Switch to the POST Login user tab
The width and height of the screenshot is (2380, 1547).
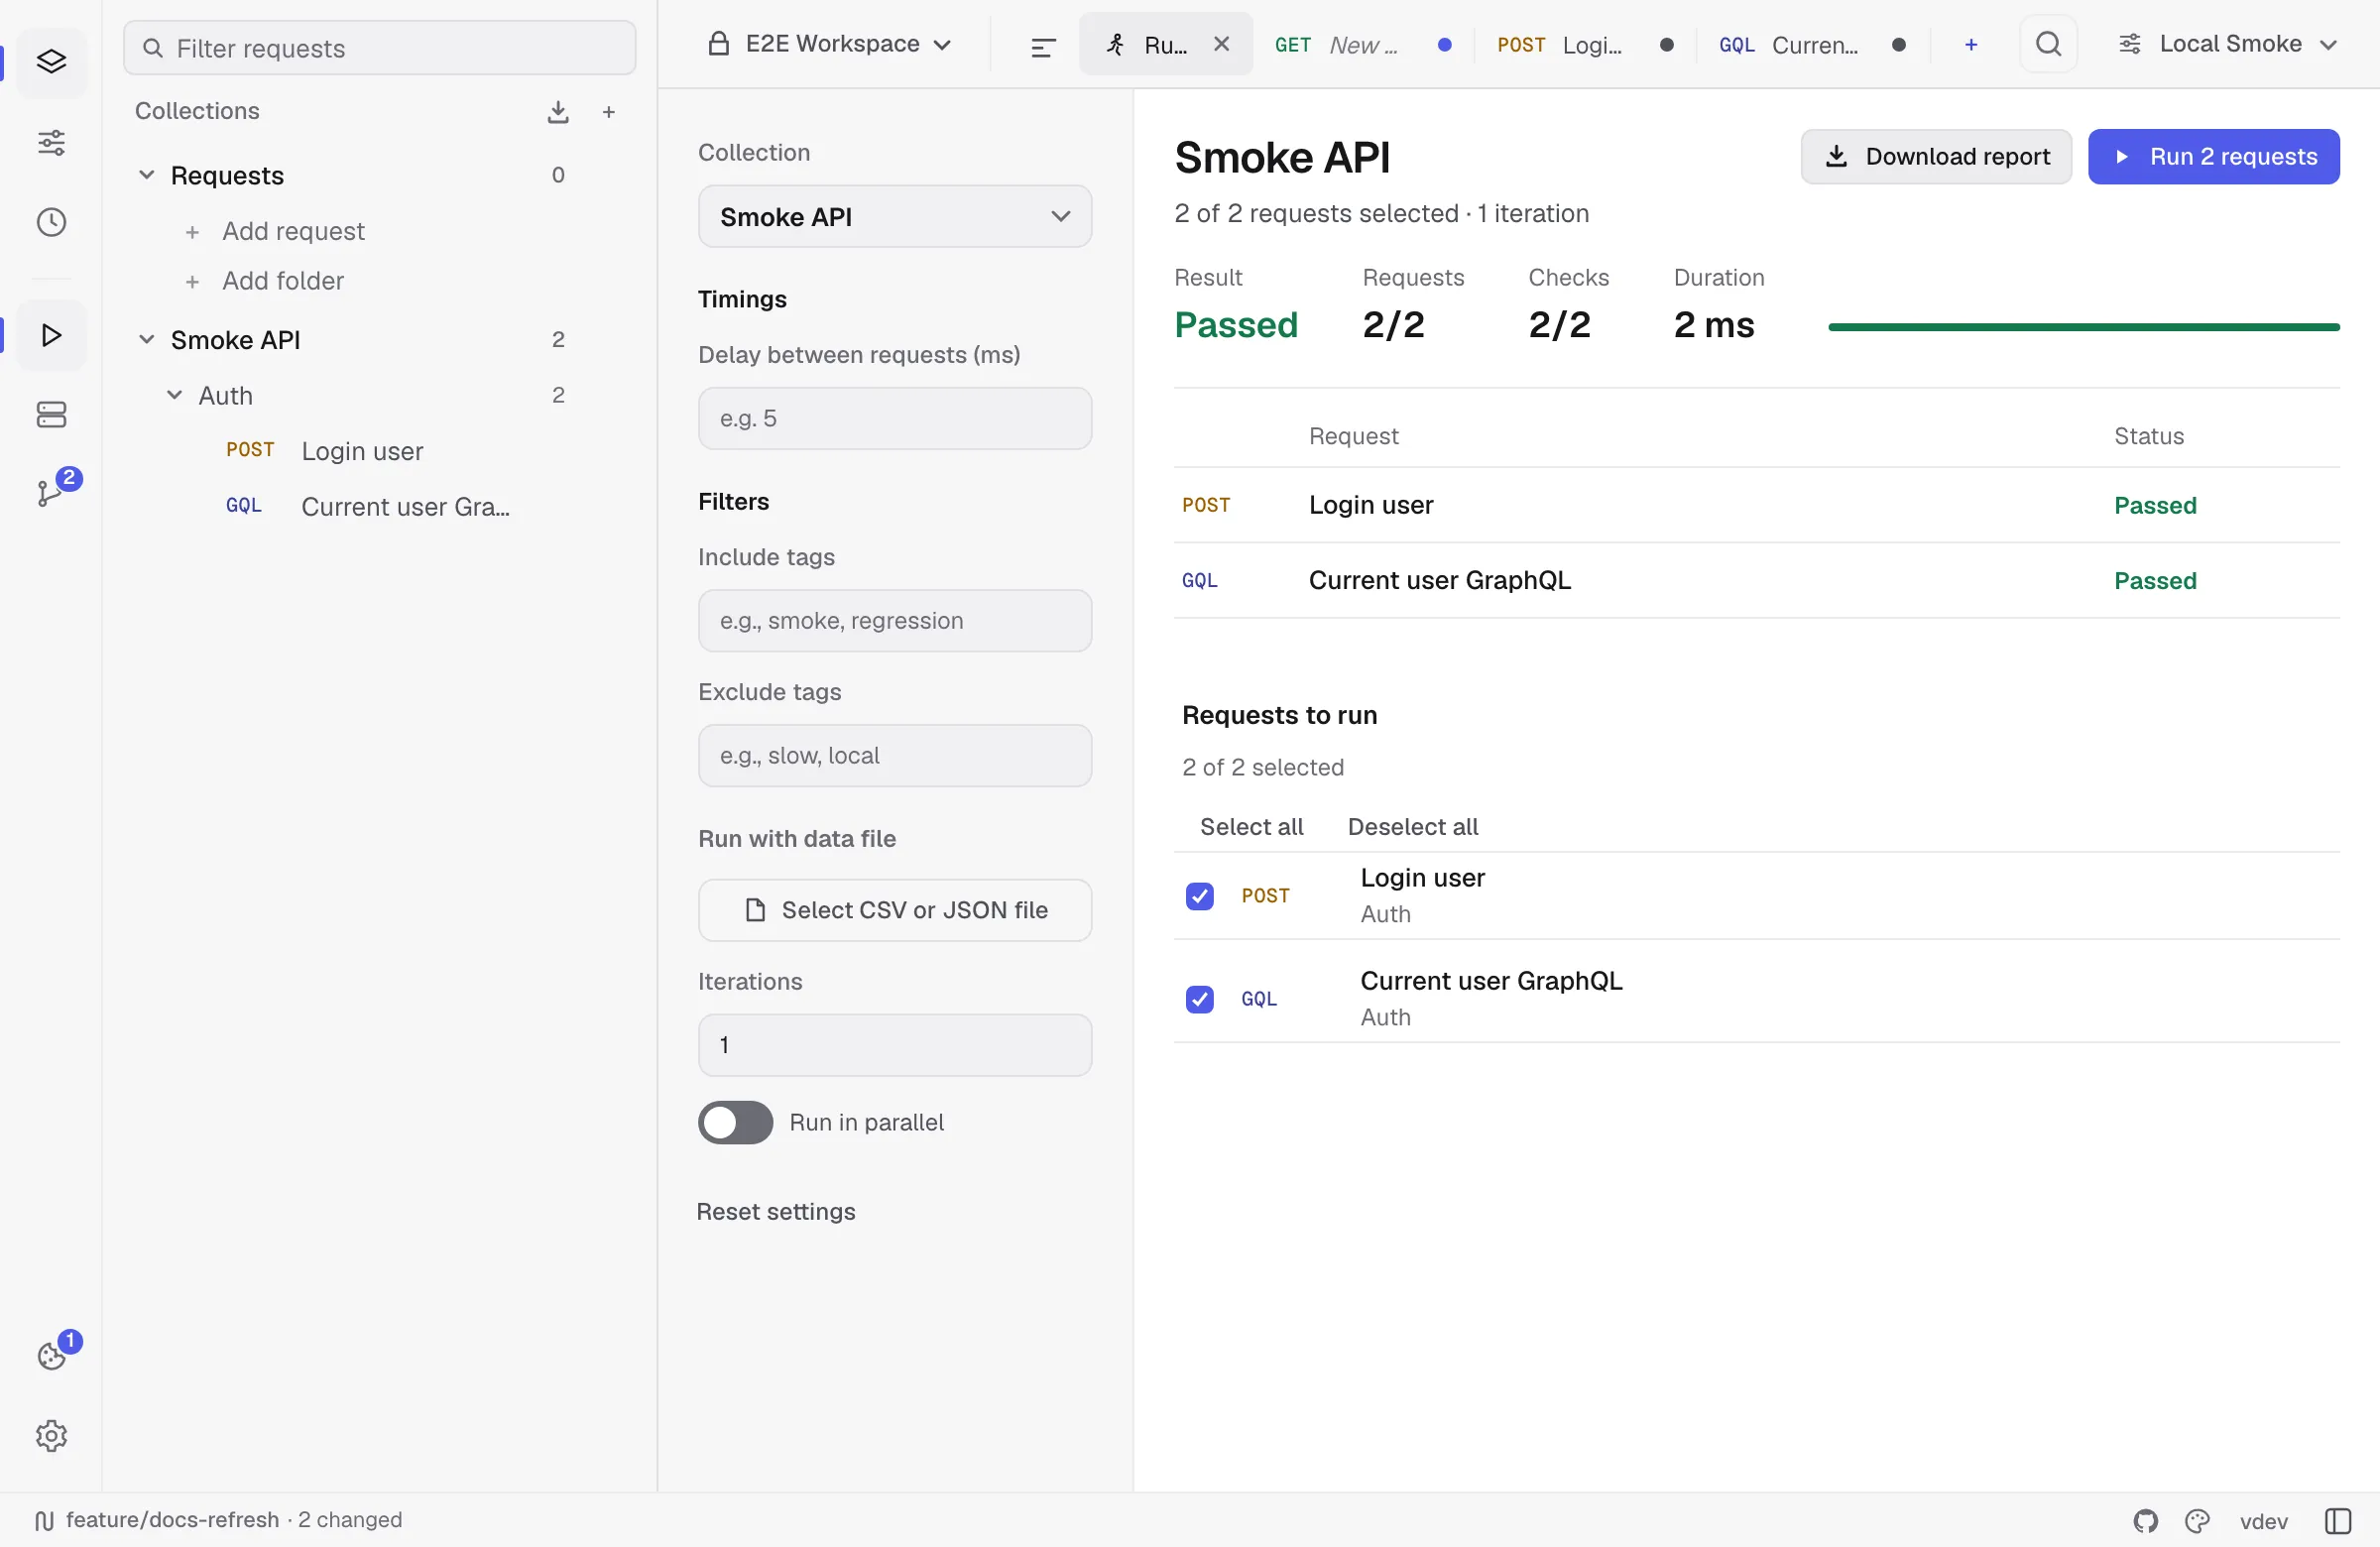click(x=1584, y=44)
